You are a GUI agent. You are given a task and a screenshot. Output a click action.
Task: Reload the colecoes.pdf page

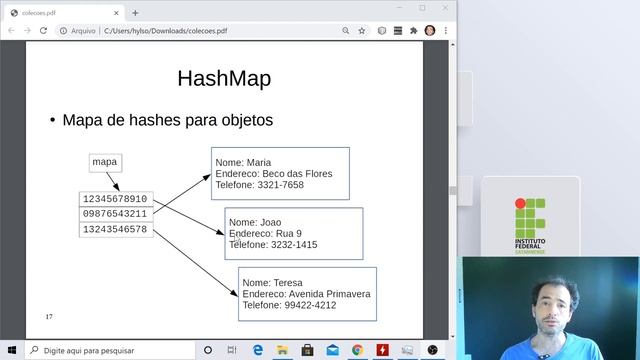point(43,31)
